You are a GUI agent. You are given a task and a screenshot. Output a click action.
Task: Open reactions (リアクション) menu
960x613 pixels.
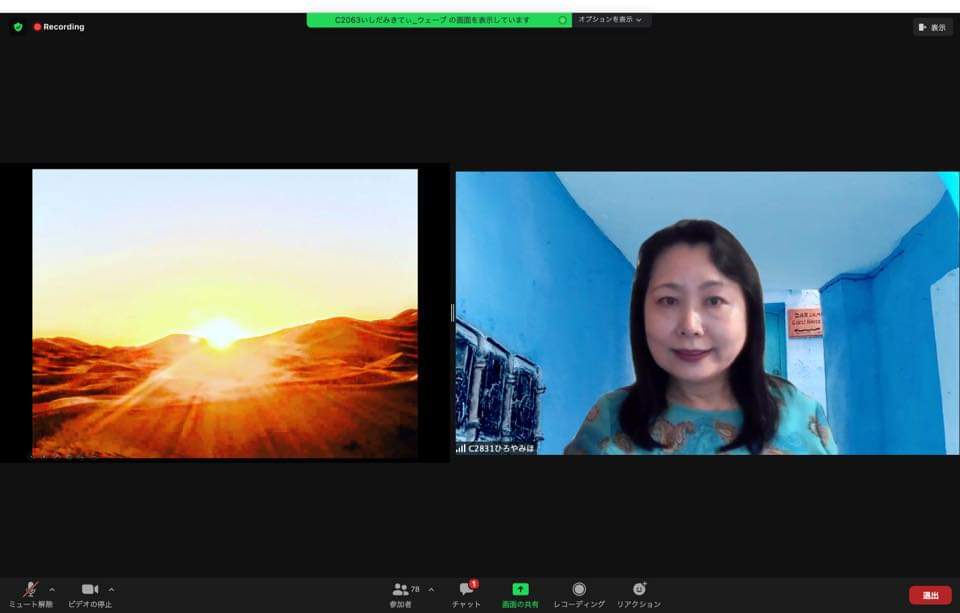639,590
